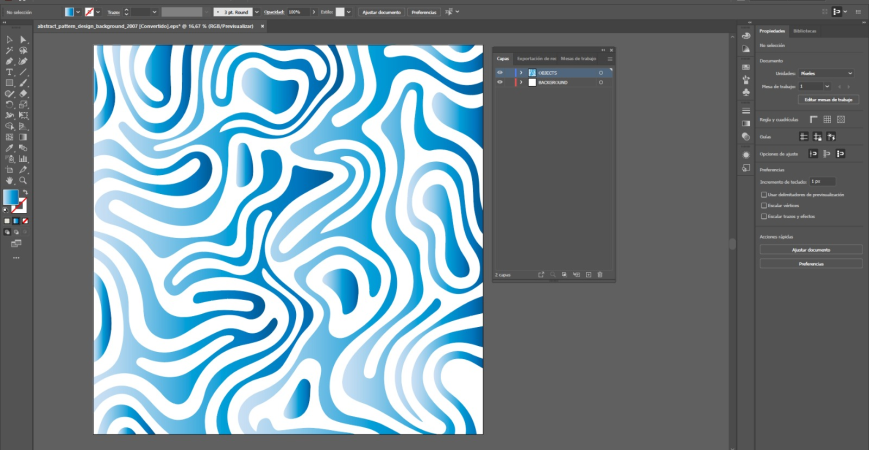
Task: Select the Type tool
Action: click(x=9, y=72)
